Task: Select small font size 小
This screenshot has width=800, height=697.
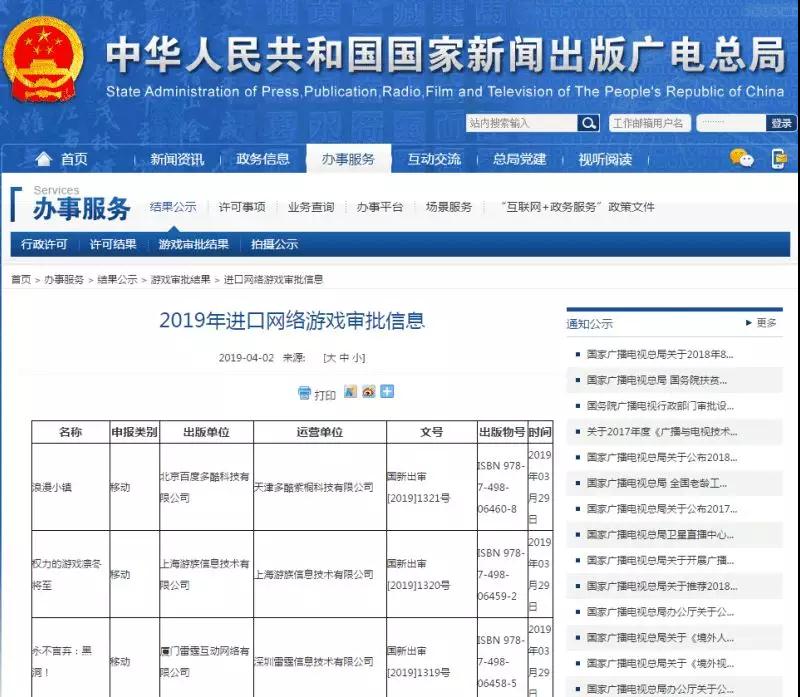Action: [357, 357]
